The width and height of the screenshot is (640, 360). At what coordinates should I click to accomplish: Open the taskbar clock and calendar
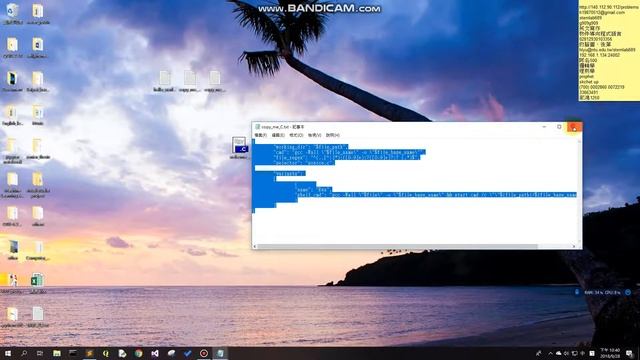(x=610, y=353)
